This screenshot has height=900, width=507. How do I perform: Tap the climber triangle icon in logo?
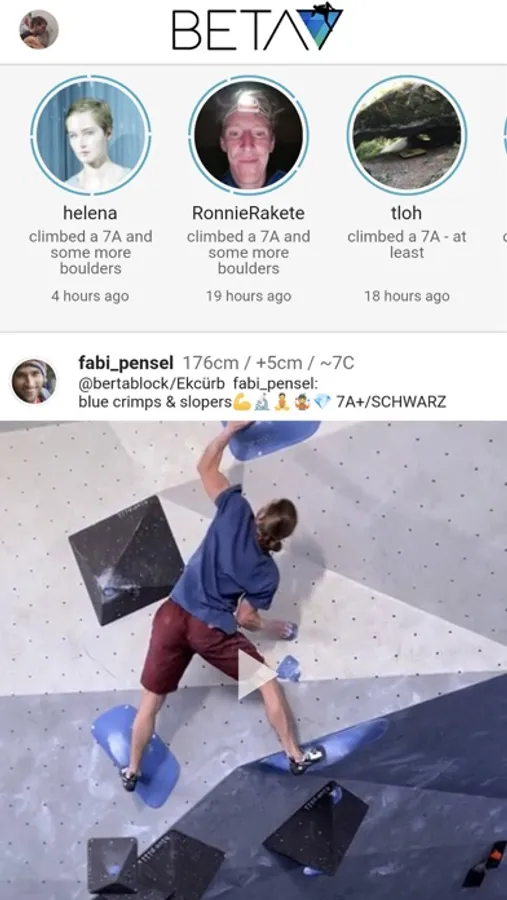320,26
